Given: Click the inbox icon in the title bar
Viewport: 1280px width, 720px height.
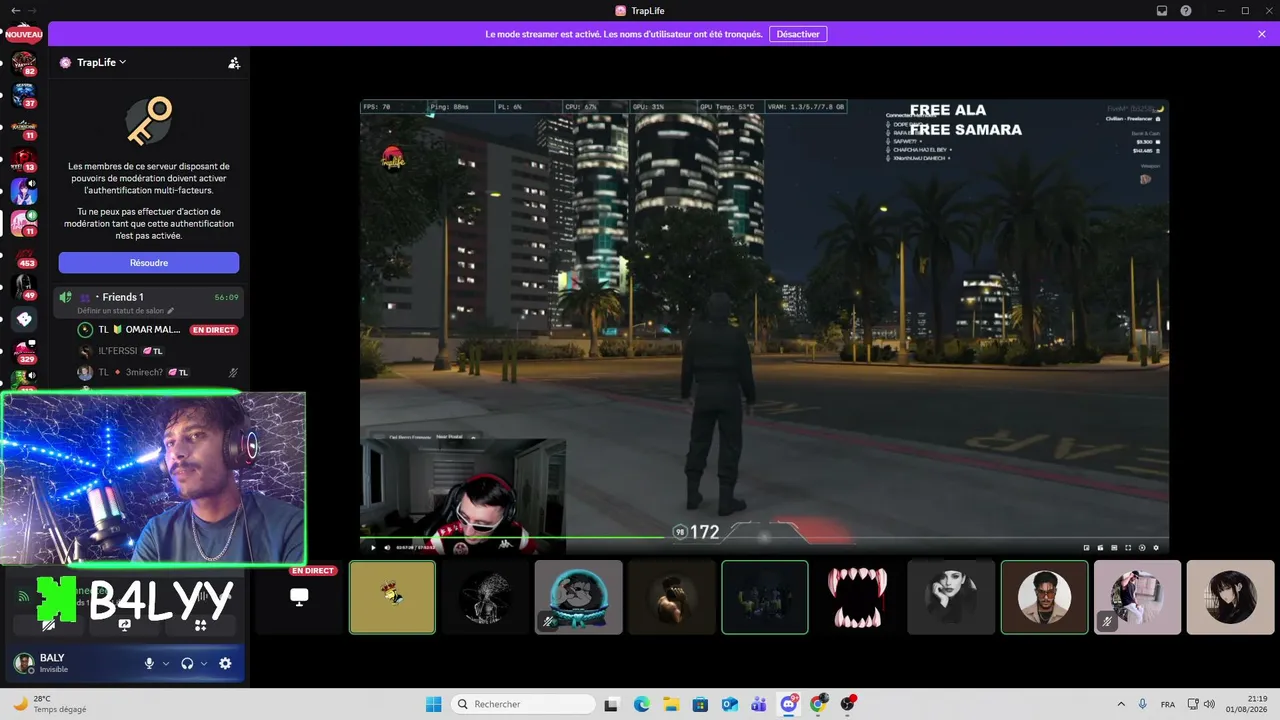Looking at the screenshot, I should 1162,11.
